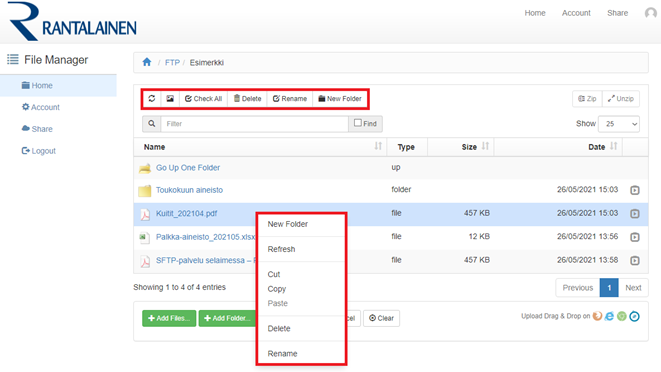661x372 pixels.
Task: Sort by Date column arrows
Action: pos(613,146)
